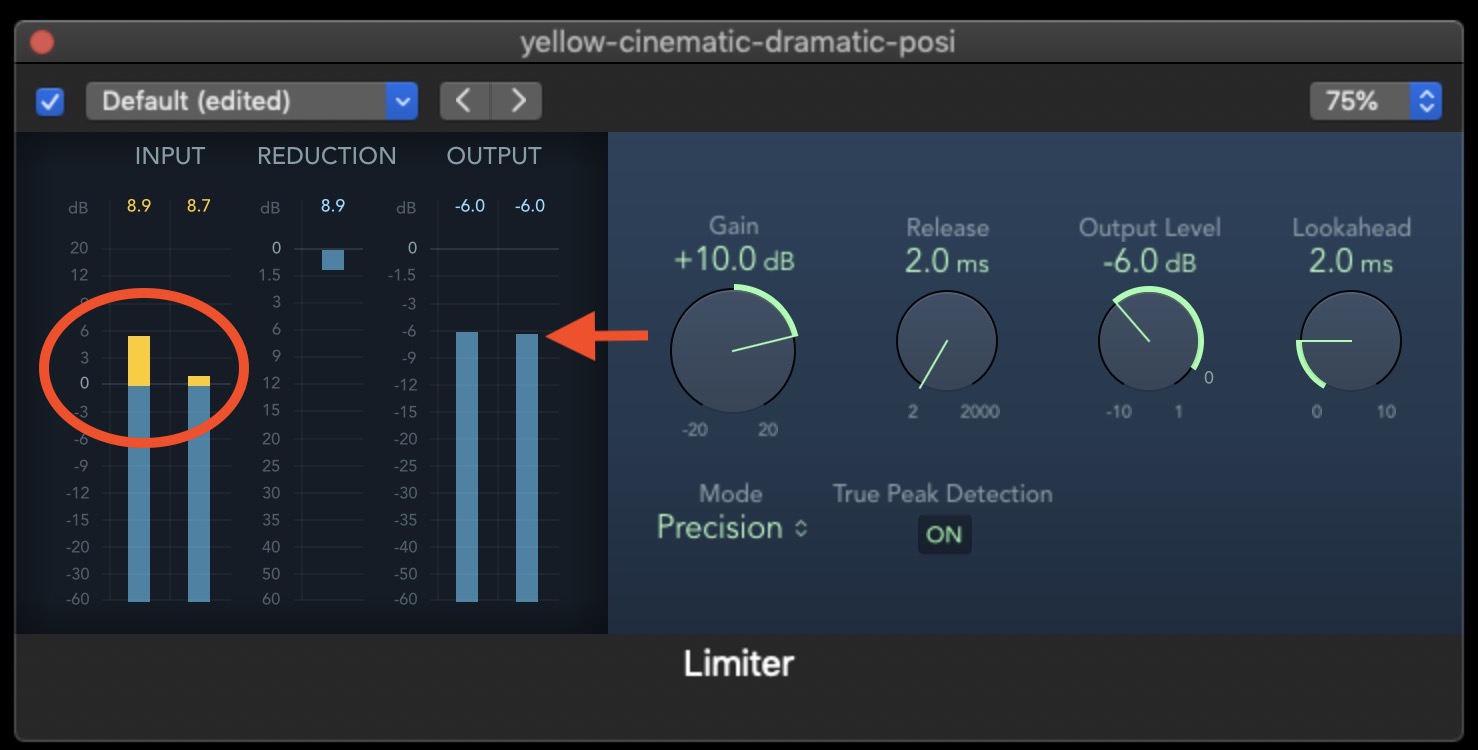Viewport: 1478px width, 750px height.
Task: Click the yellow-cinematic-dramatic-posi title bar
Action: [738, 41]
